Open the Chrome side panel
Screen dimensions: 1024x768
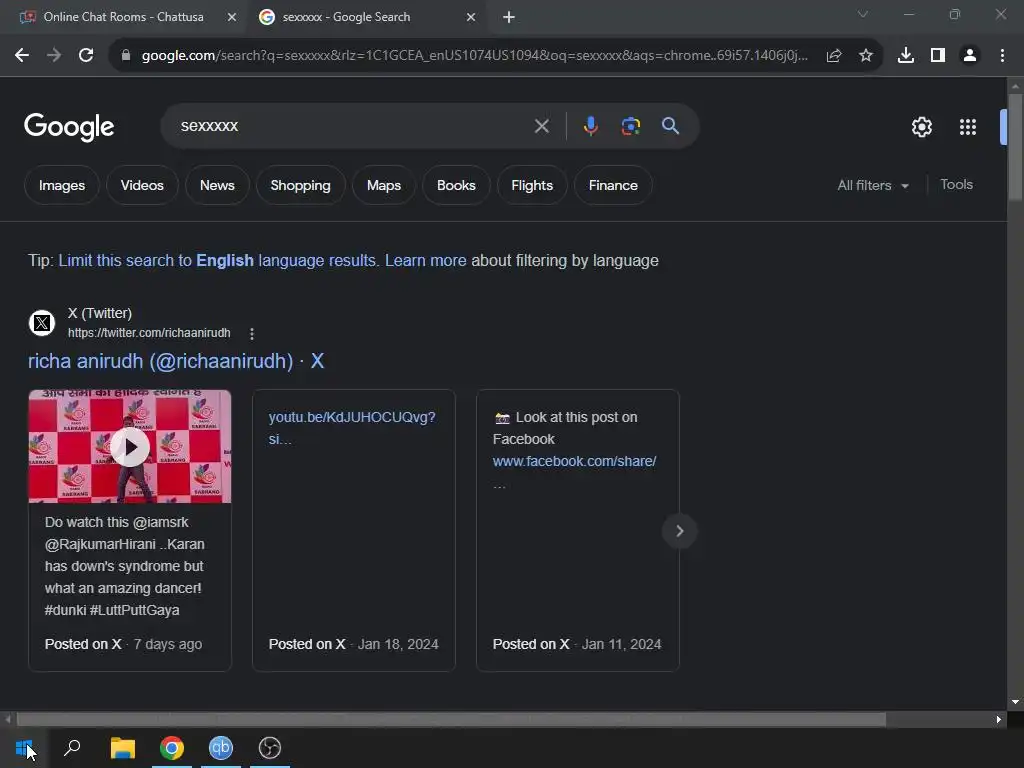click(x=938, y=56)
